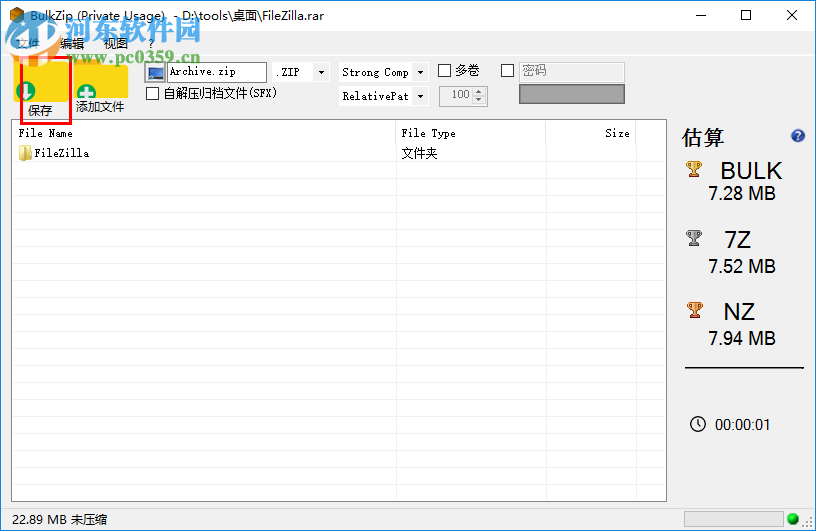The width and height of the screenshot is (816, 531).
Task: Select the BULK gold trophy icon
Action: 694,169
